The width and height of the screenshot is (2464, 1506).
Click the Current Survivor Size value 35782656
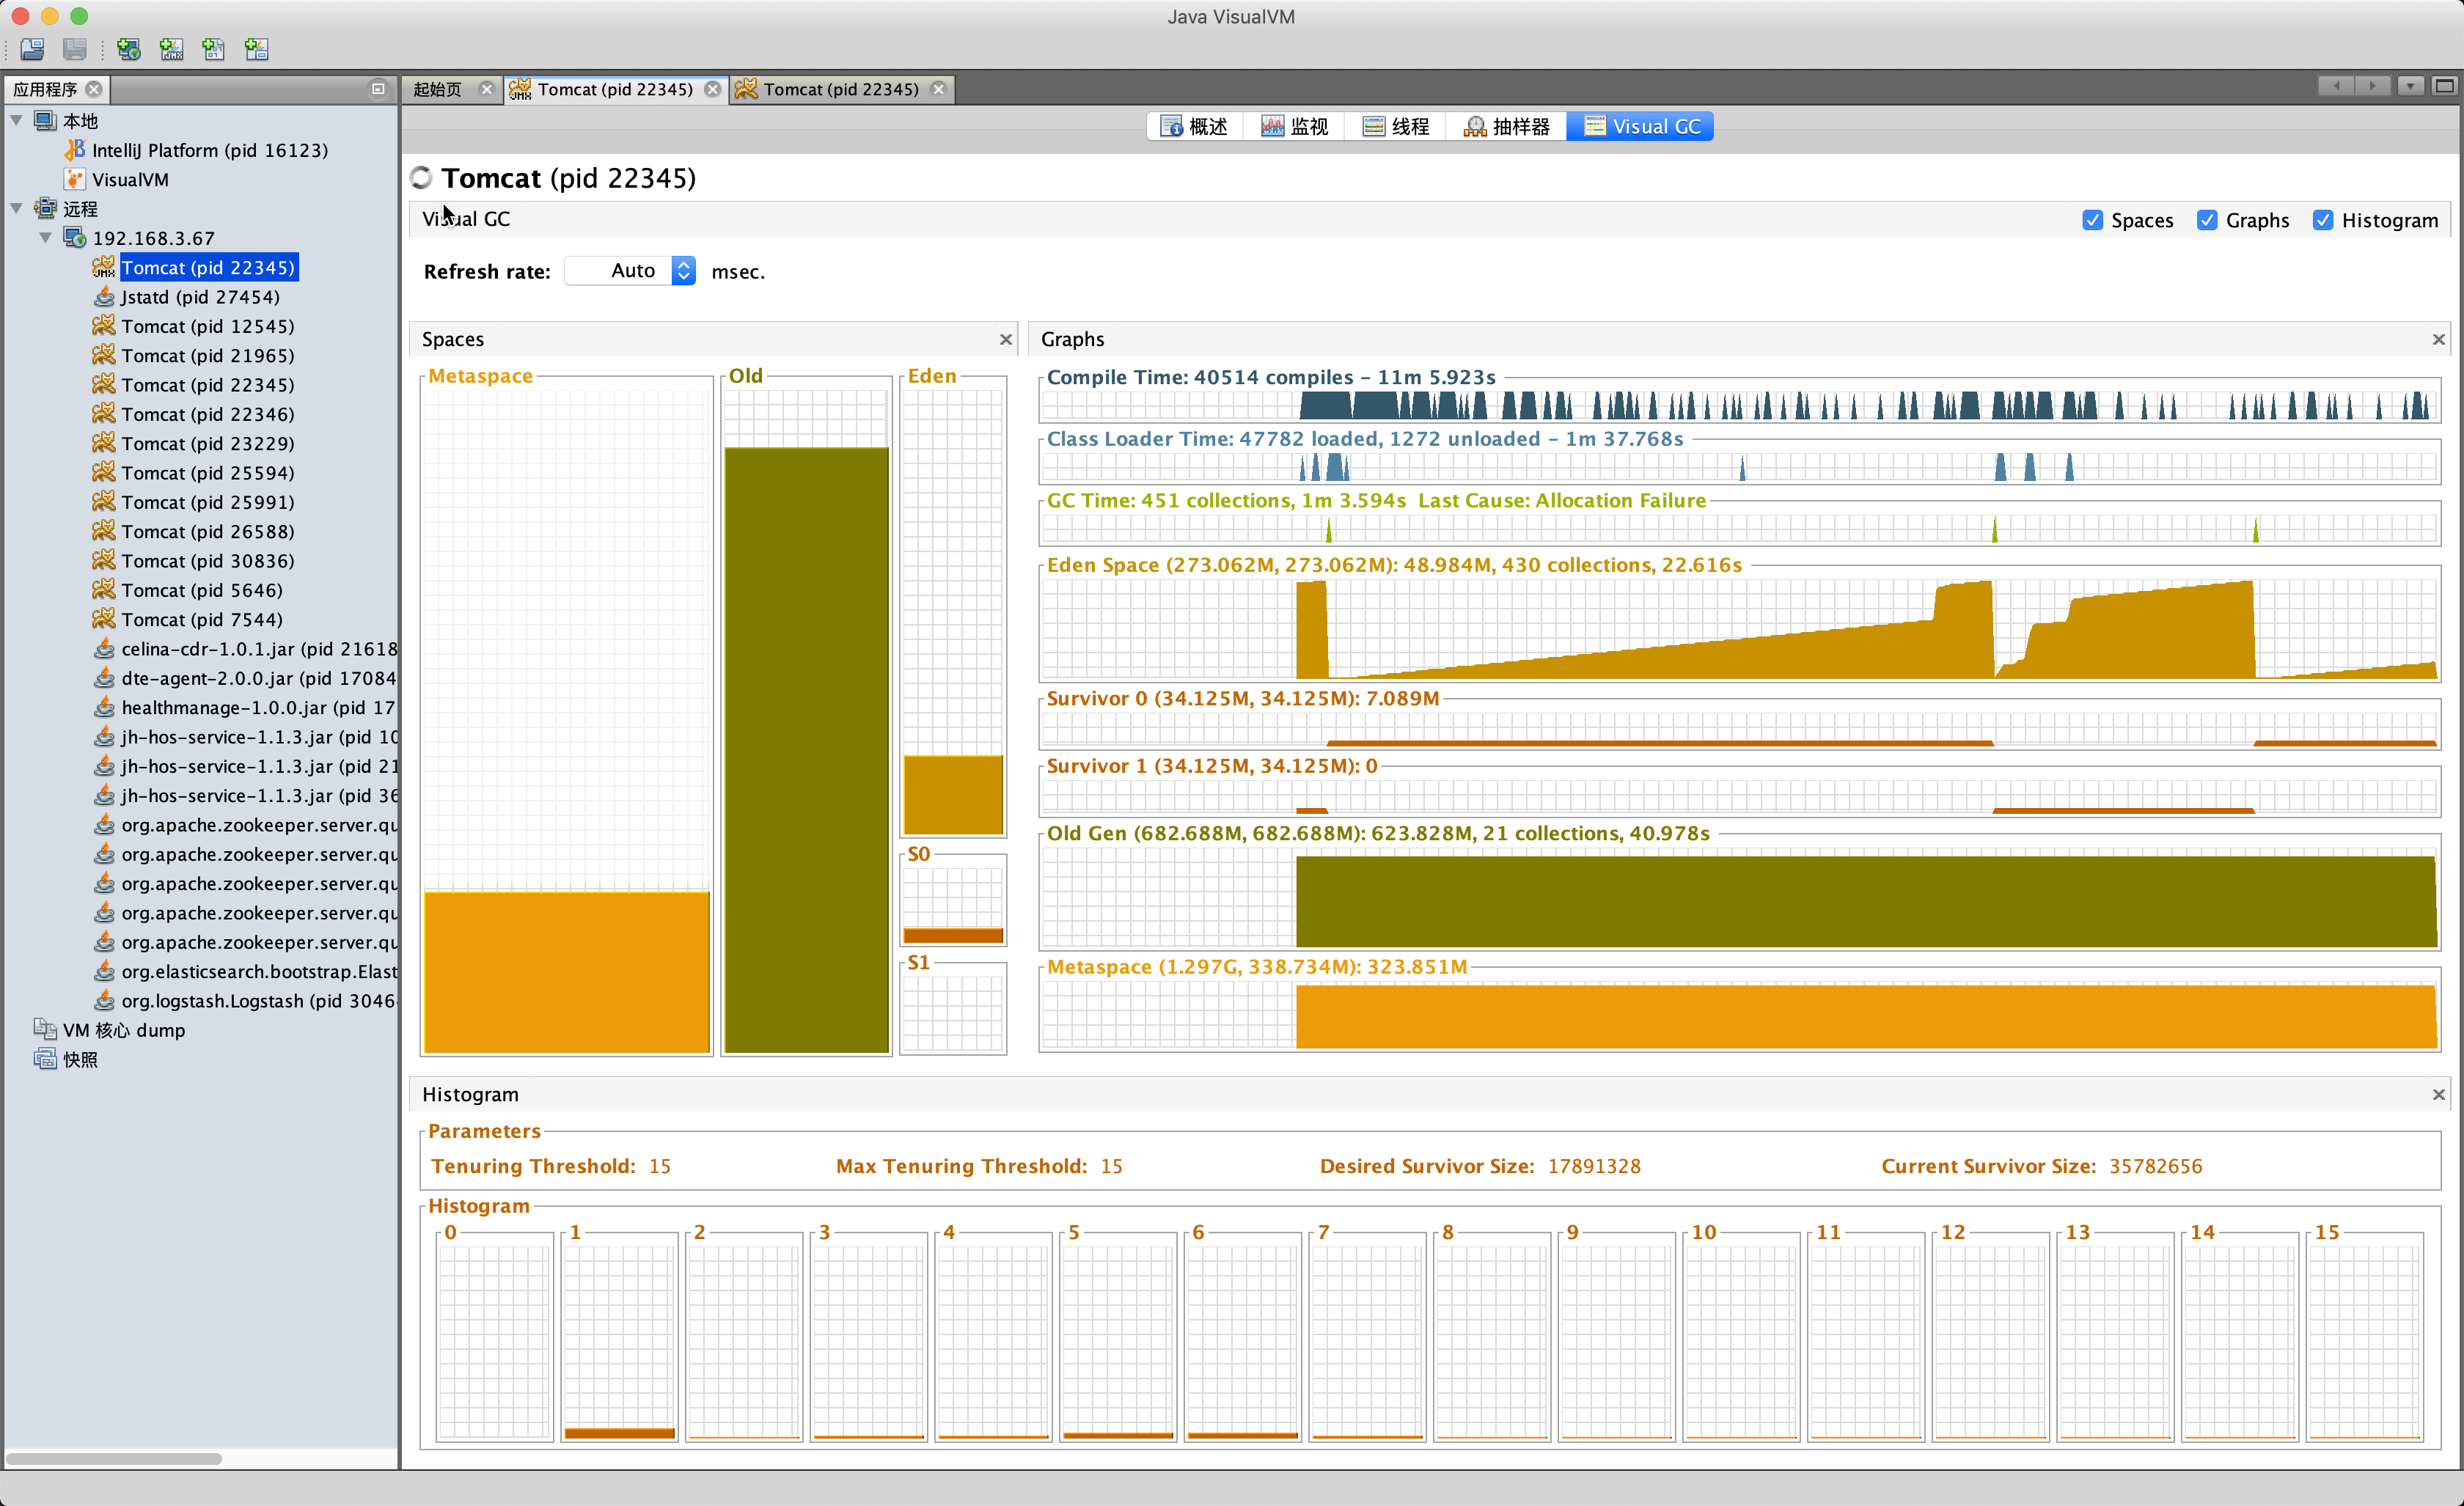coord(2156,1166)
